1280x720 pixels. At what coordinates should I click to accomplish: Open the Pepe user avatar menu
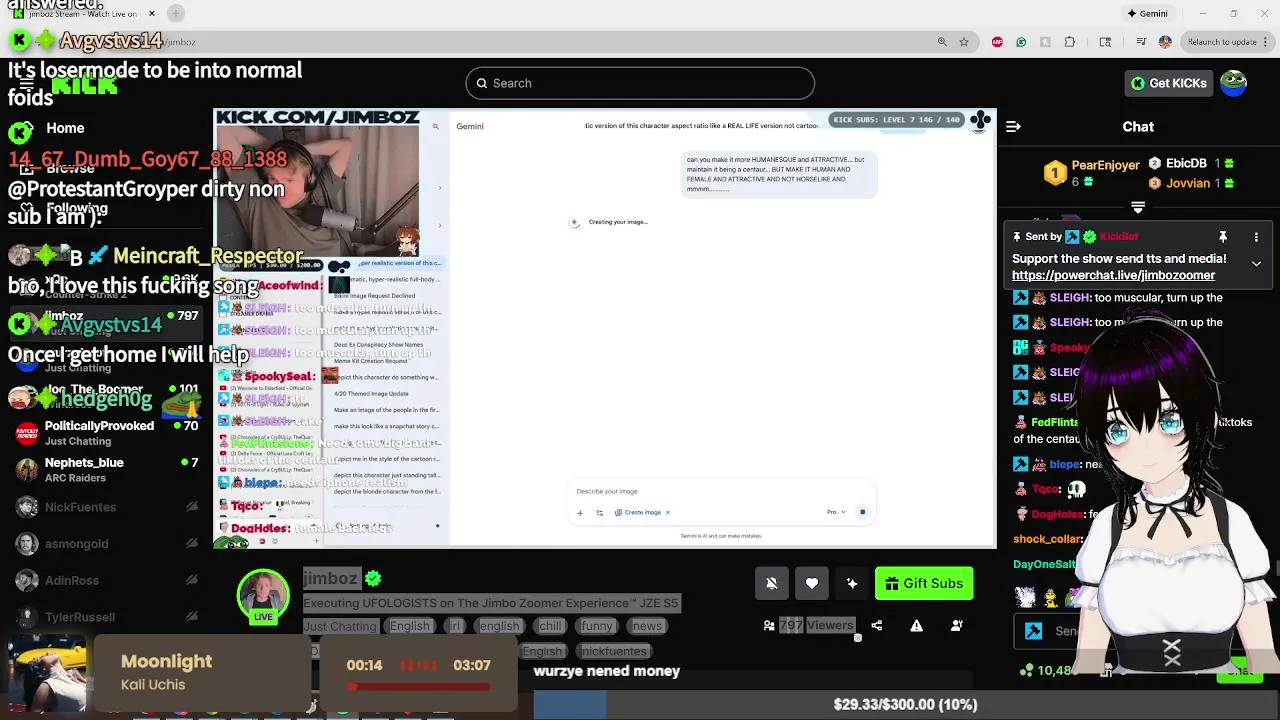[1233, 83]
